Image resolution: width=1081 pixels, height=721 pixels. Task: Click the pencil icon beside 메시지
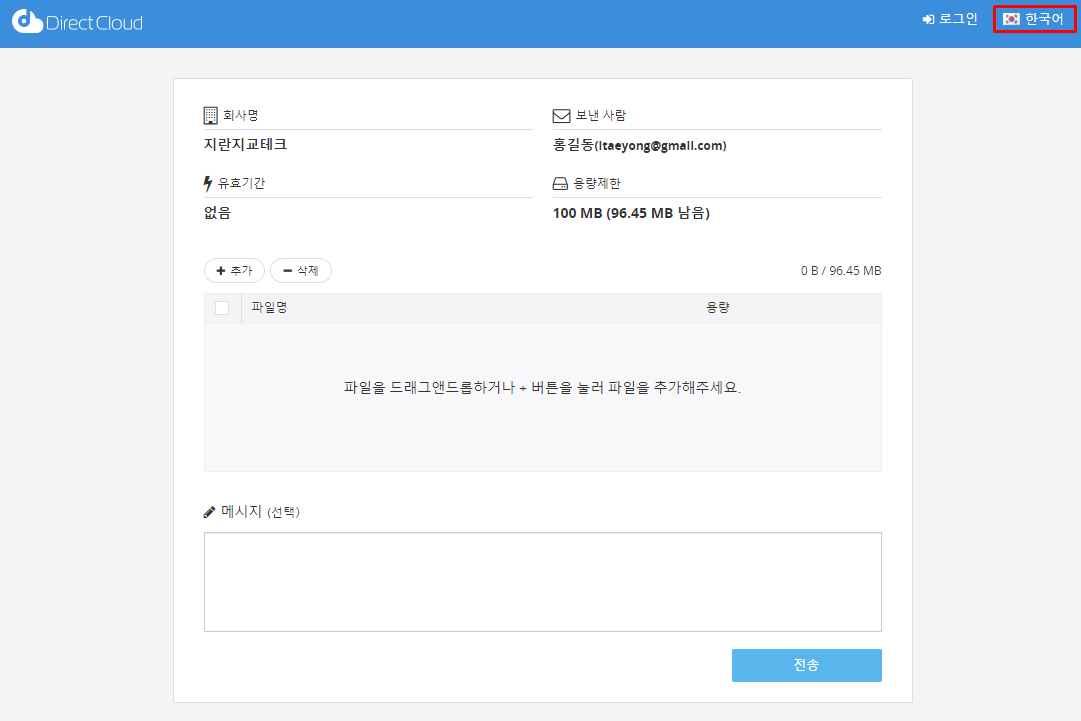click(x=209, y=512)
